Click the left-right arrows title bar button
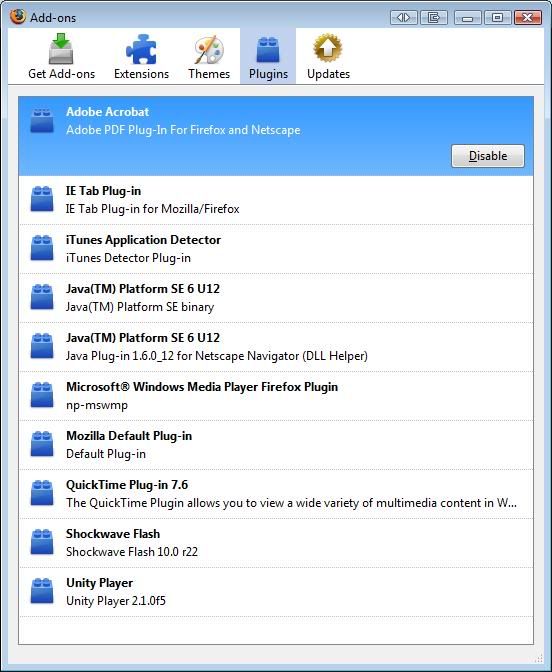The width and height of the screenshot is (552, 672). coord(404,18)
